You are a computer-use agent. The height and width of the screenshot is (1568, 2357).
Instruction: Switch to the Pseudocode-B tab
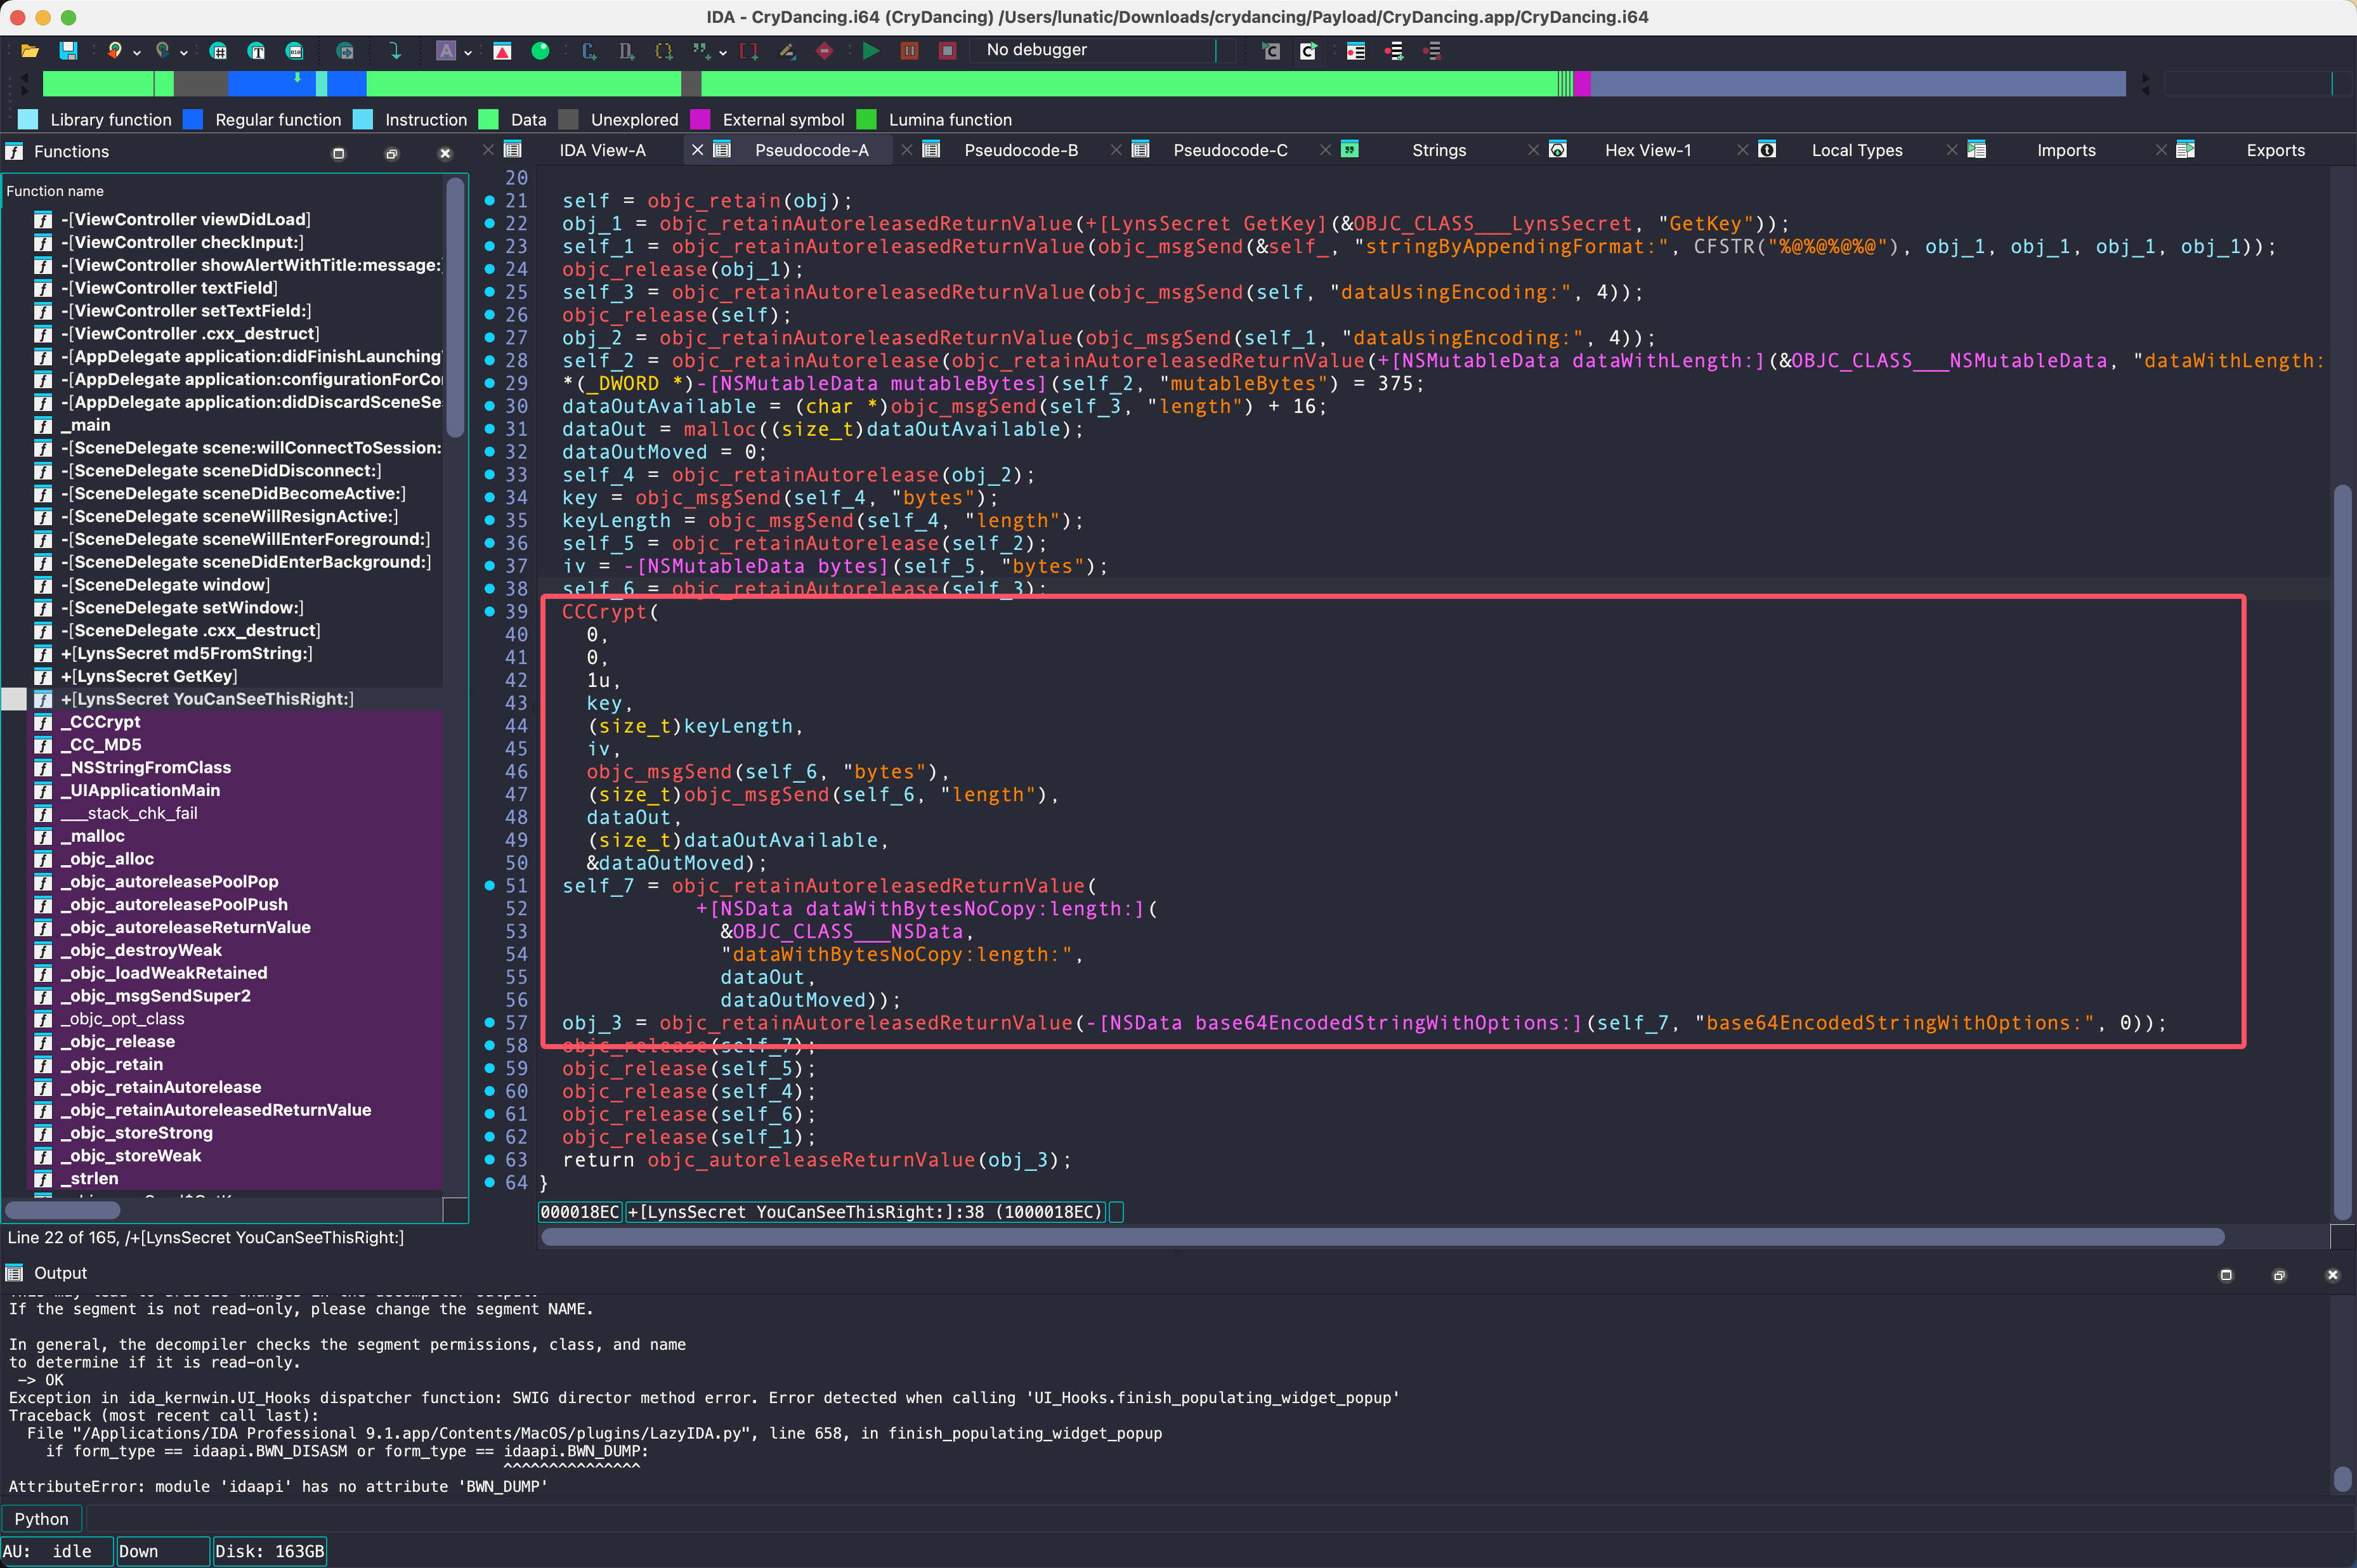1020,150
